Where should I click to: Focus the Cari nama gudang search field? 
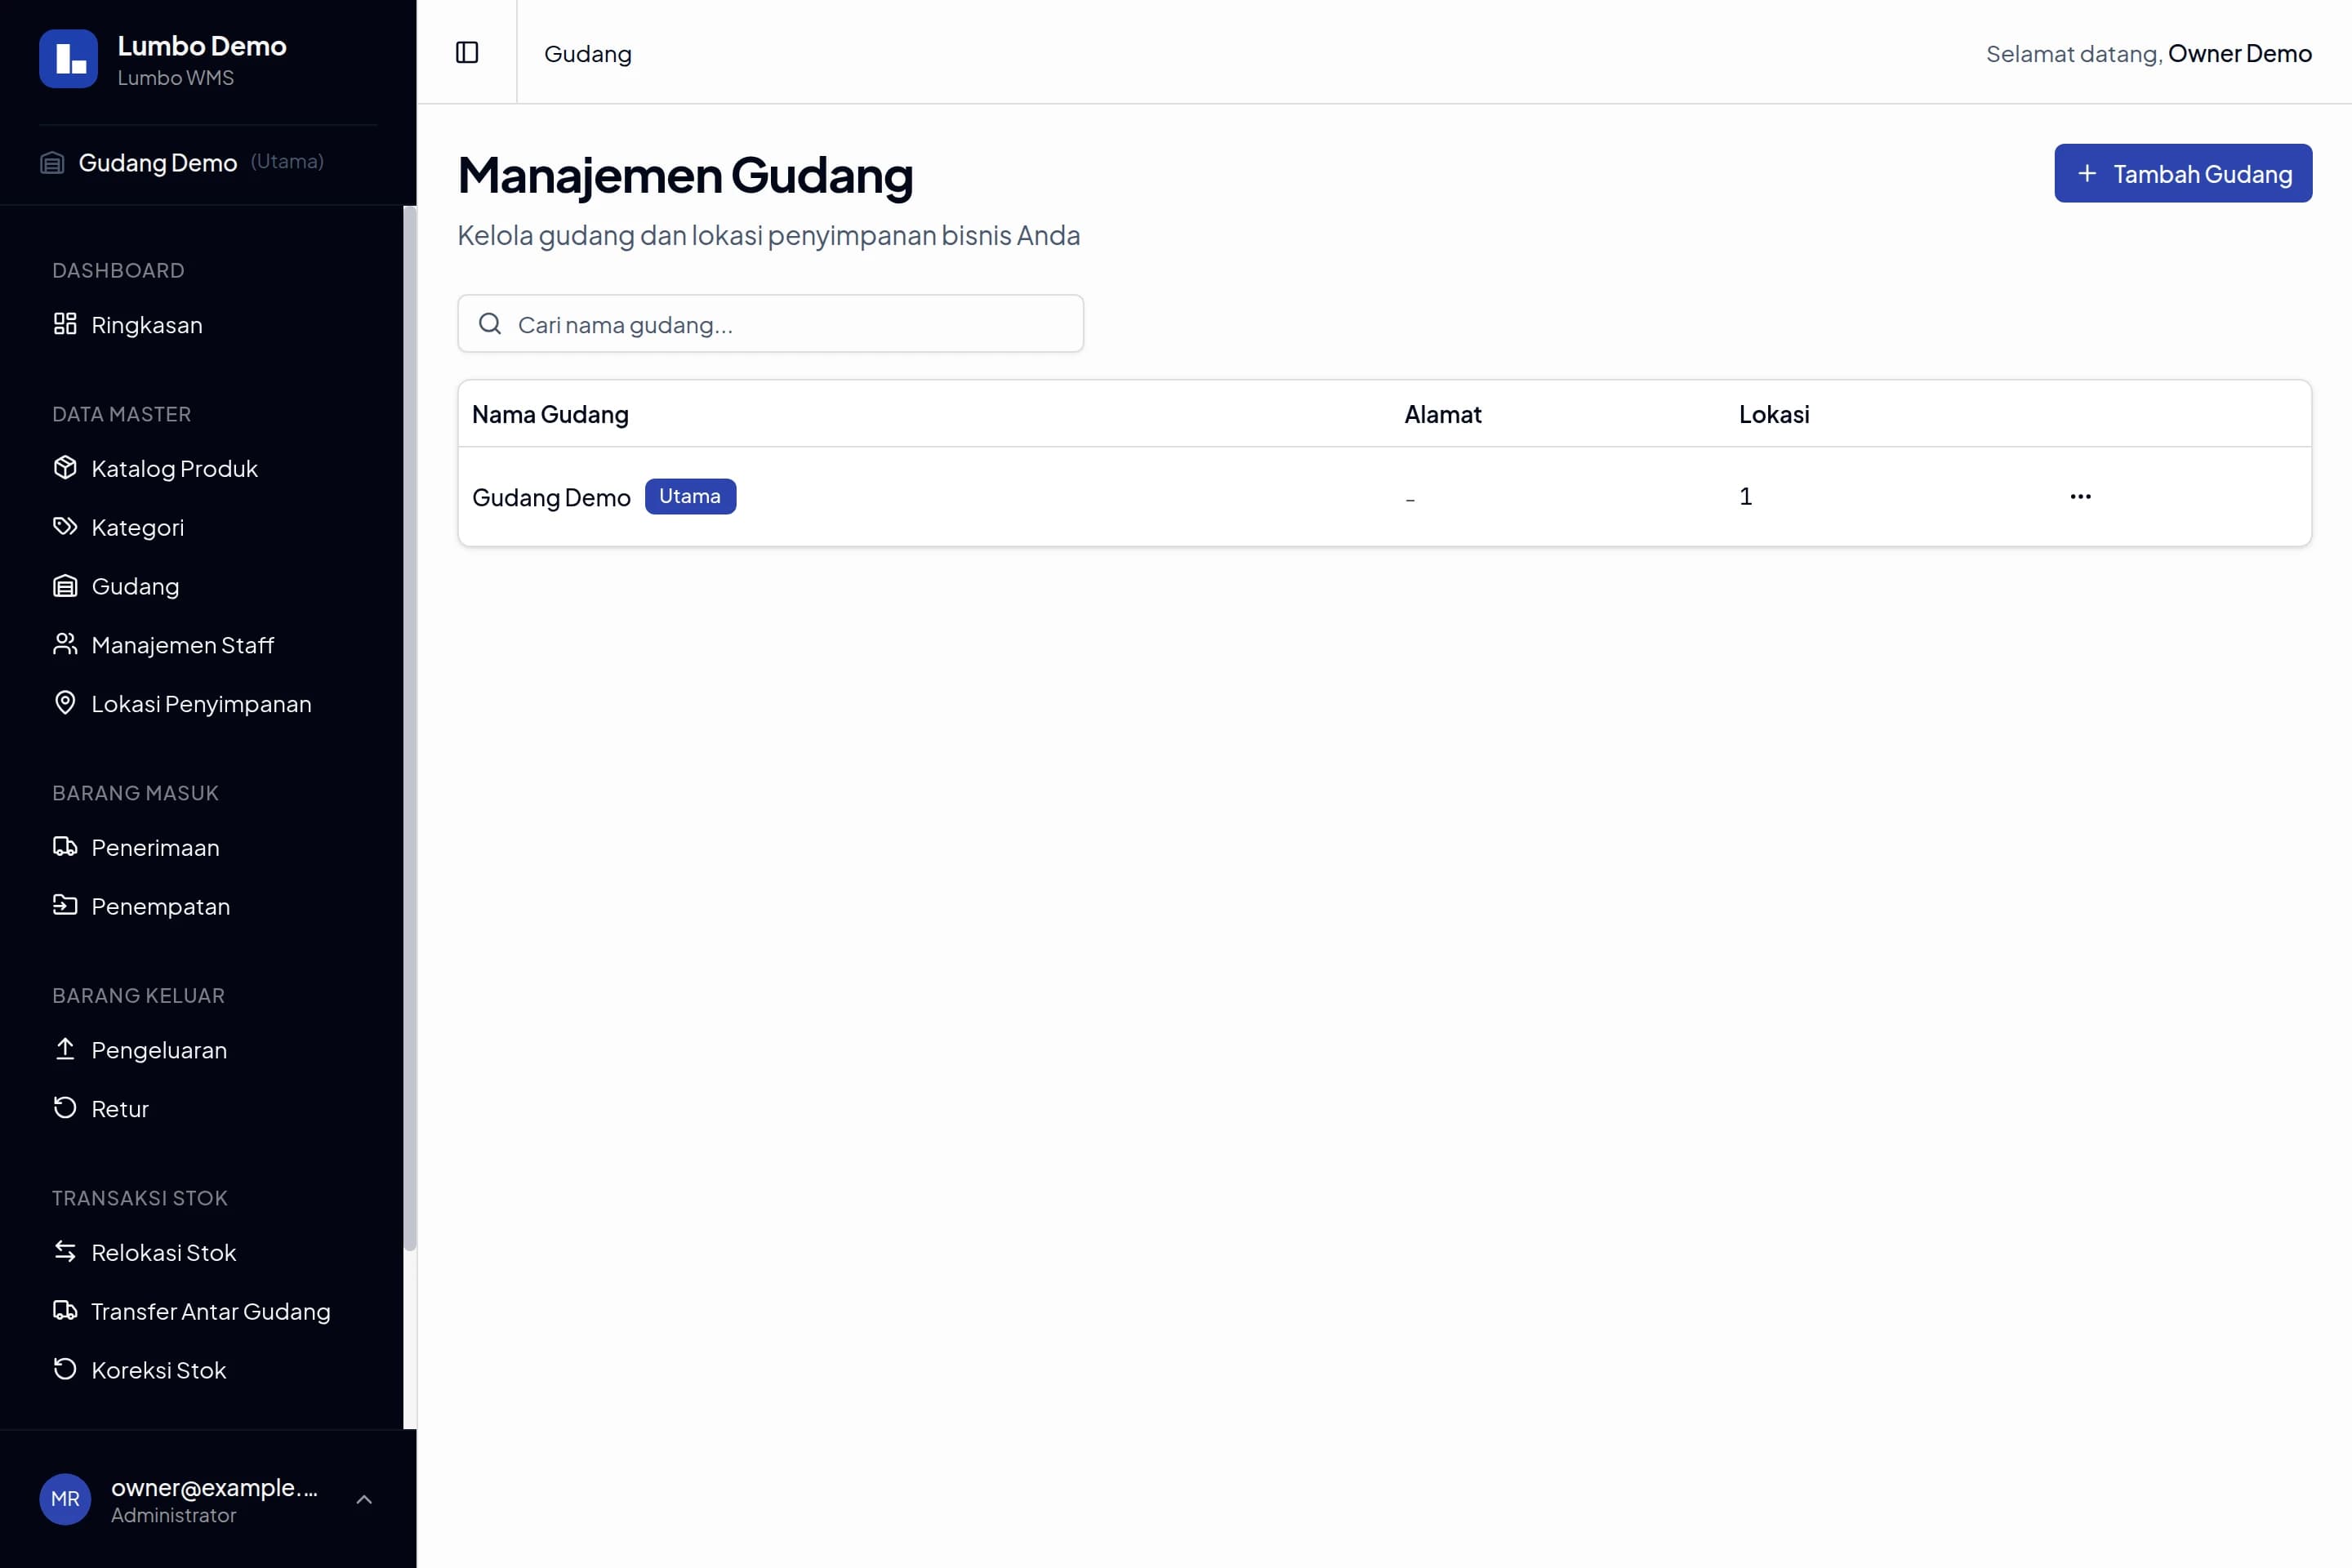coord(771,324)
